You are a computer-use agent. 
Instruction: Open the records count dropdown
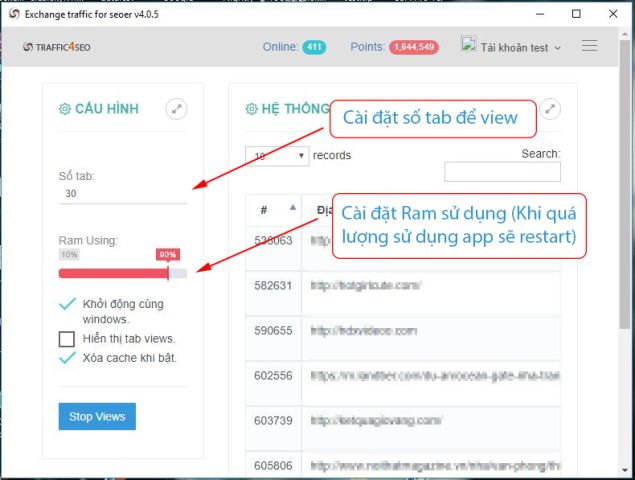277,156
